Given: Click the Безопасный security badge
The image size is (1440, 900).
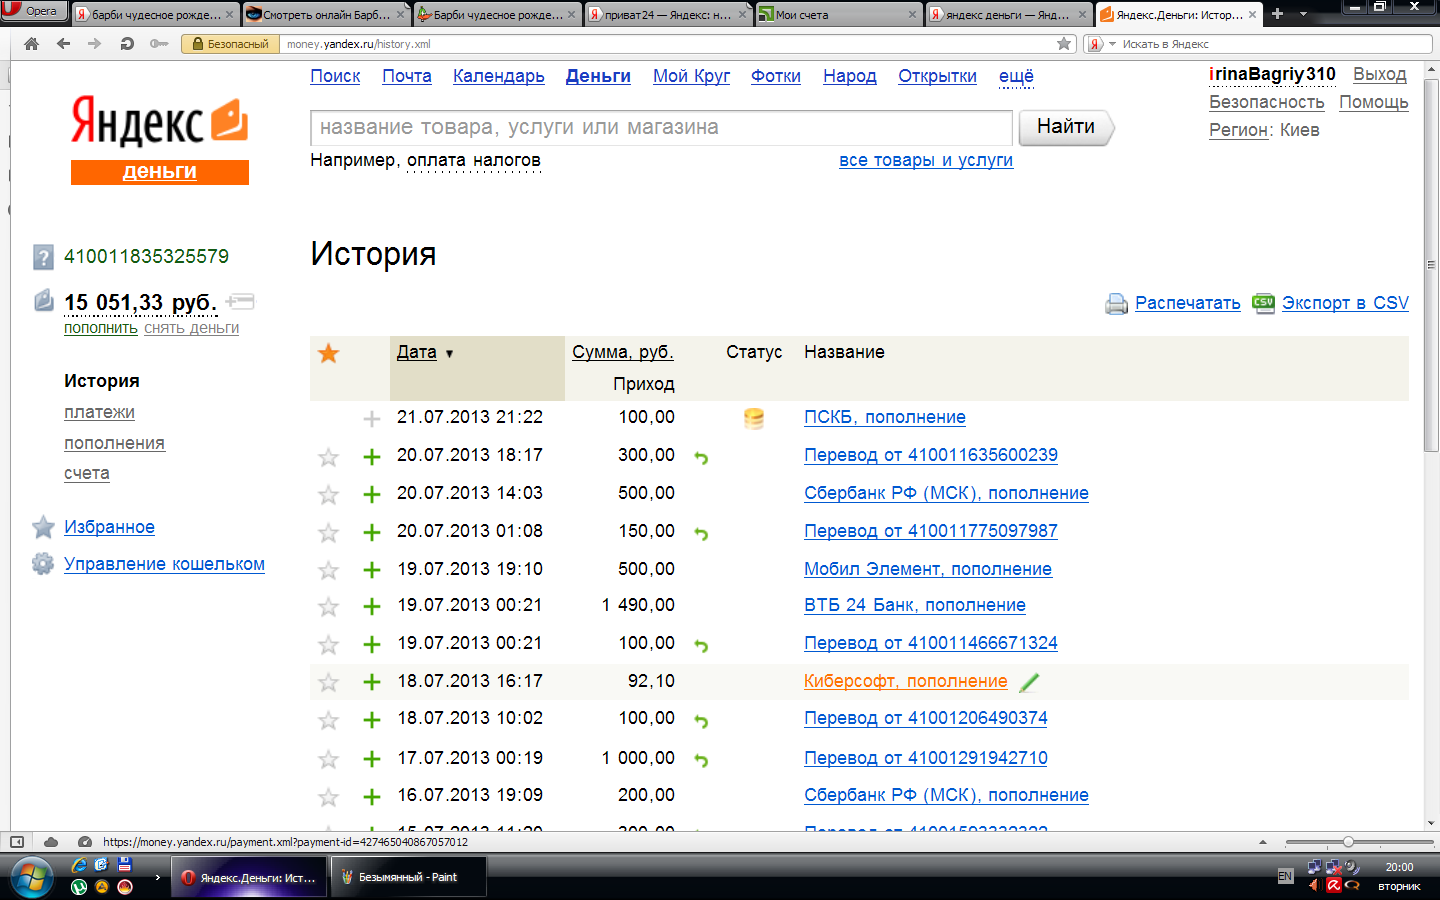Looking at the screenshot, I should coord(231,44).
